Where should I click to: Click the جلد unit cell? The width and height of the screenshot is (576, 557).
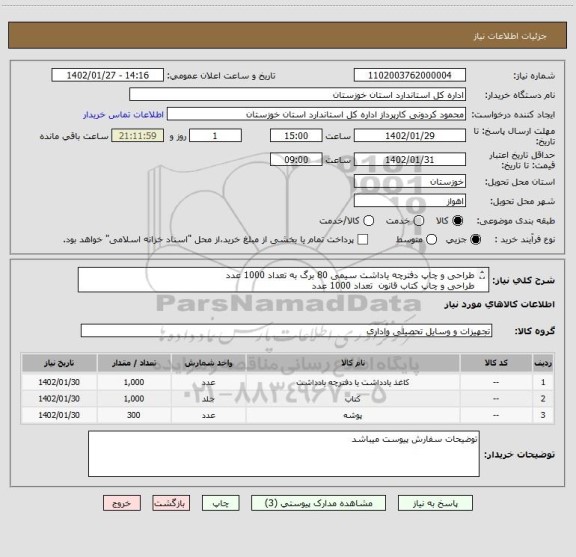tap(208, 399)
